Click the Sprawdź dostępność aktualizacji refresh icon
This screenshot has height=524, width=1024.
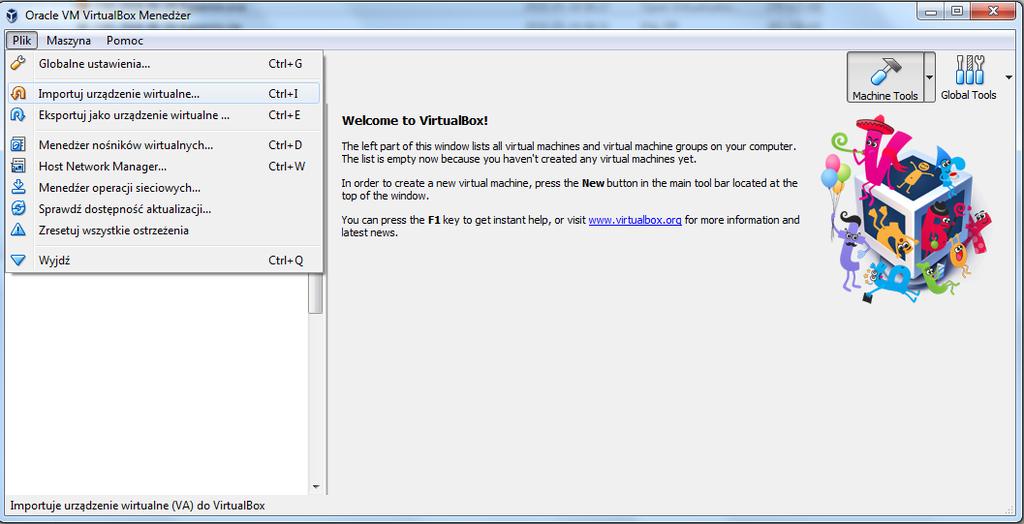18,209
